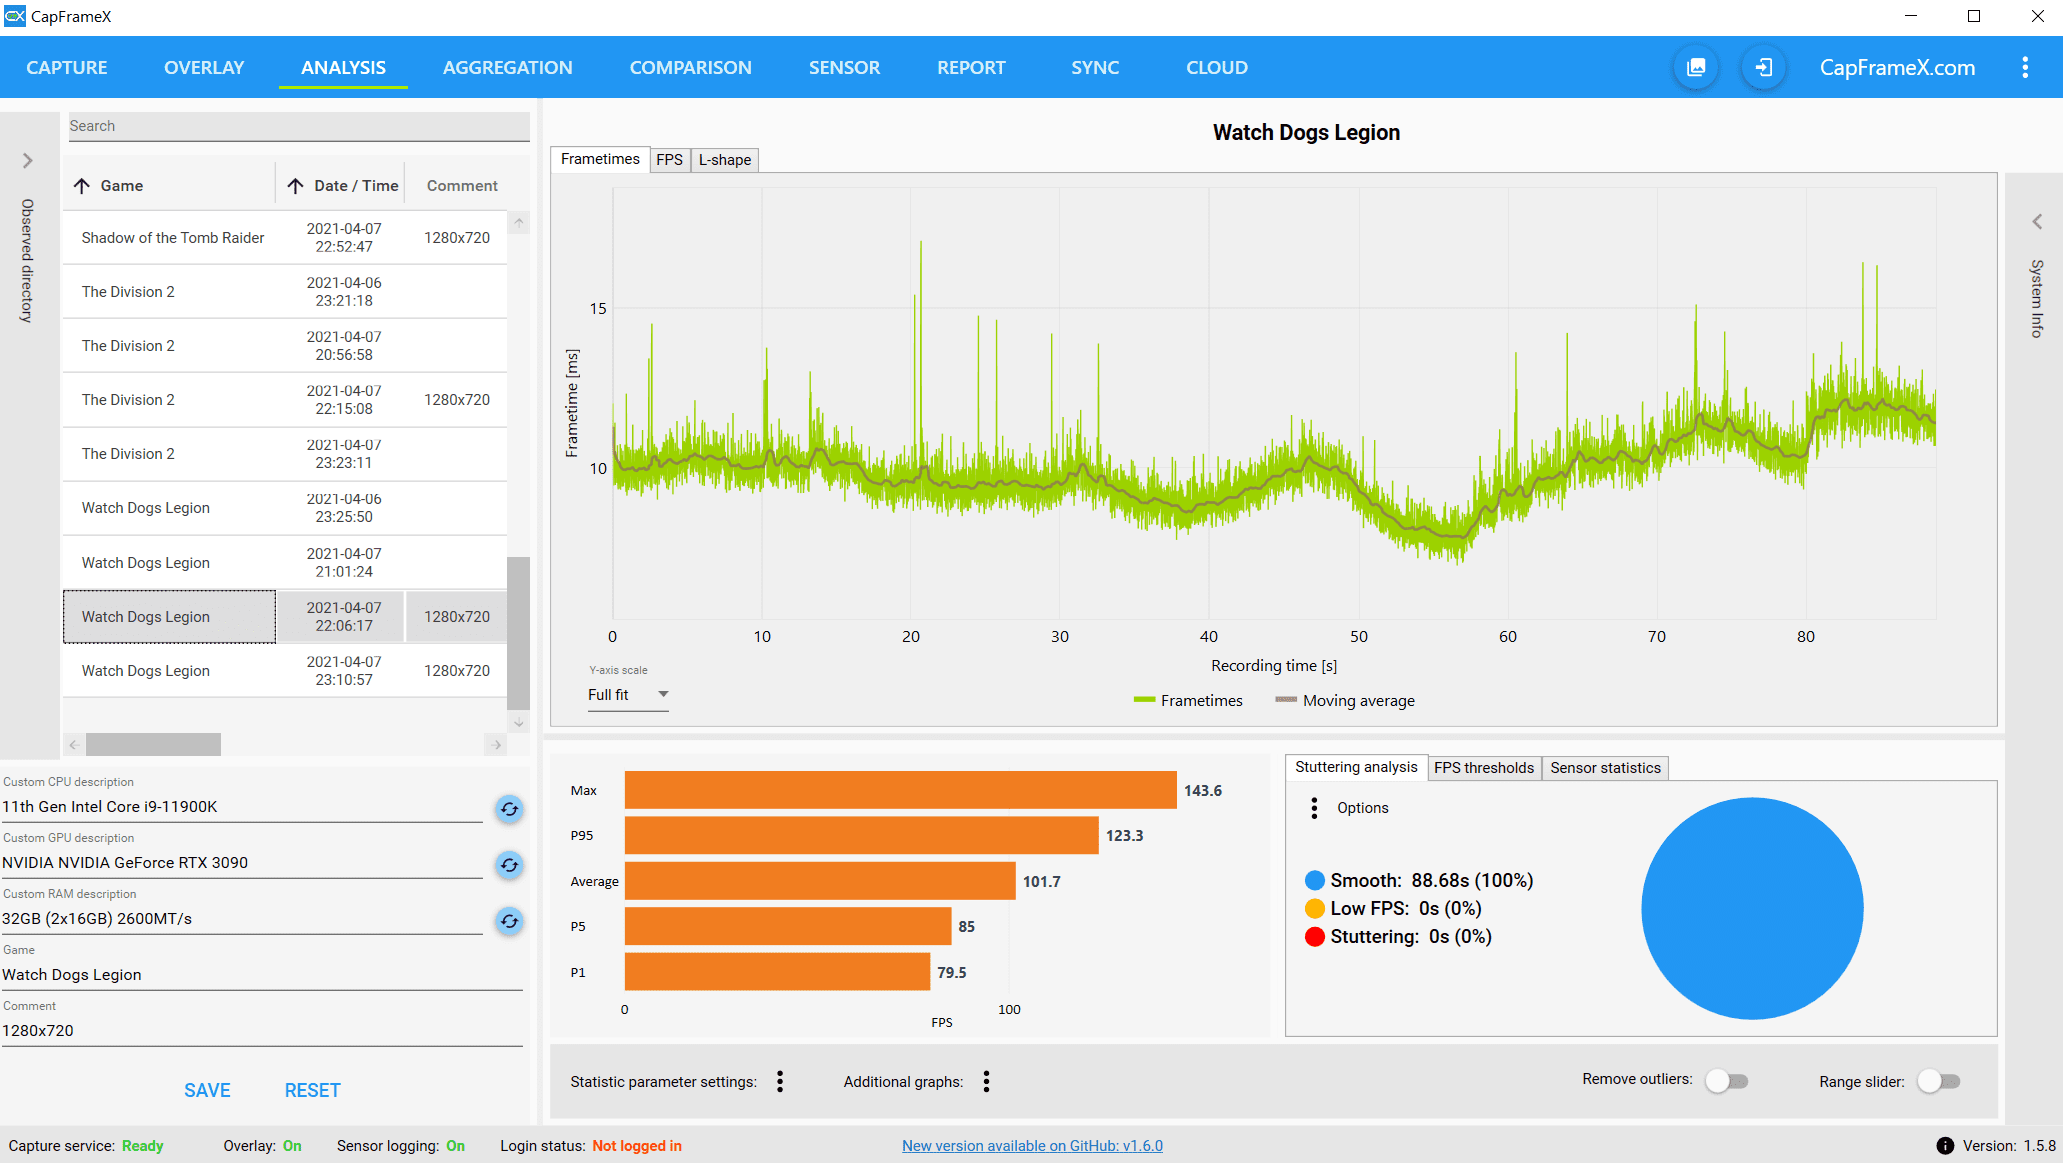
Task: Open the FPS thresholds tab
Action: (1483, 768)
